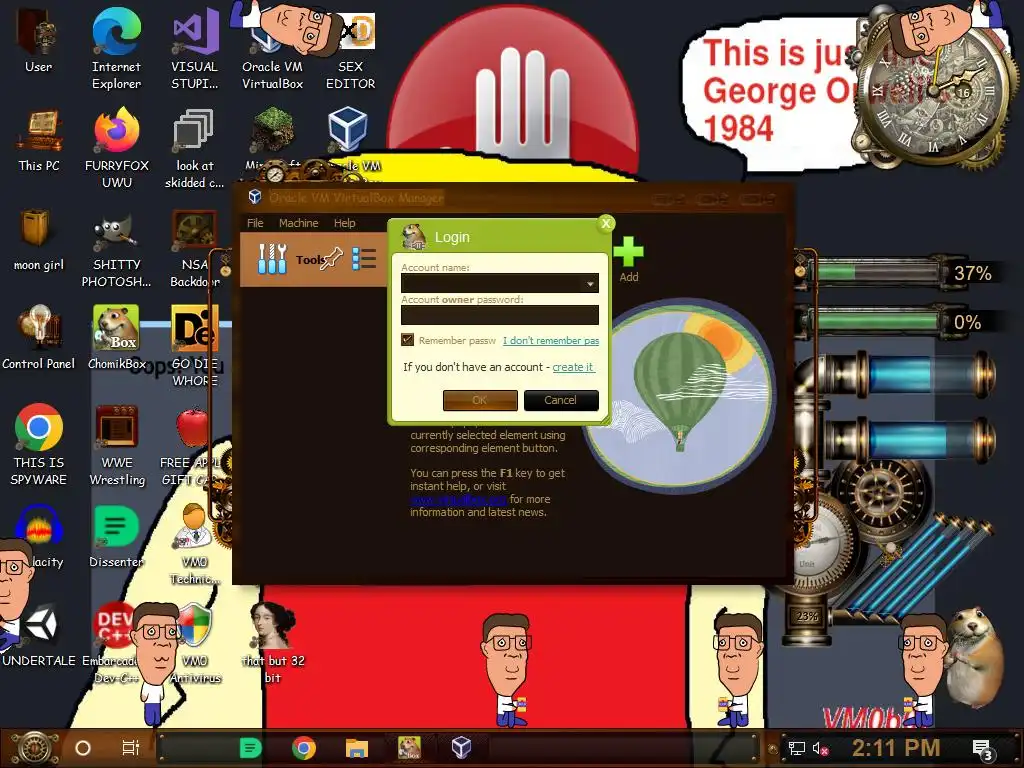Open THIS IS SPYWARE Chrome icon
The width and height of the screenshot is (1024, 768).
(x=39, y=444)
